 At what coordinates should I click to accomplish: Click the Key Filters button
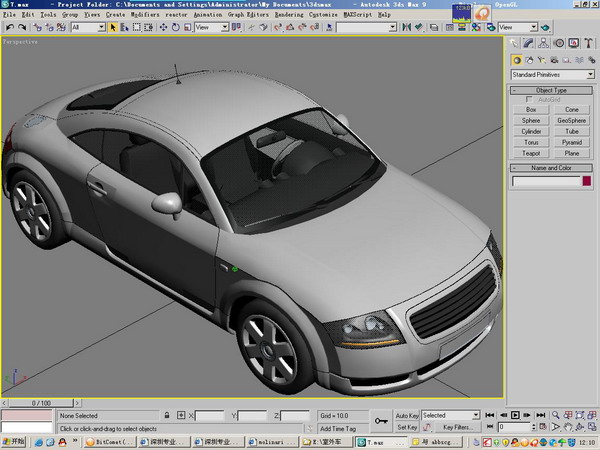coord(457,427)
